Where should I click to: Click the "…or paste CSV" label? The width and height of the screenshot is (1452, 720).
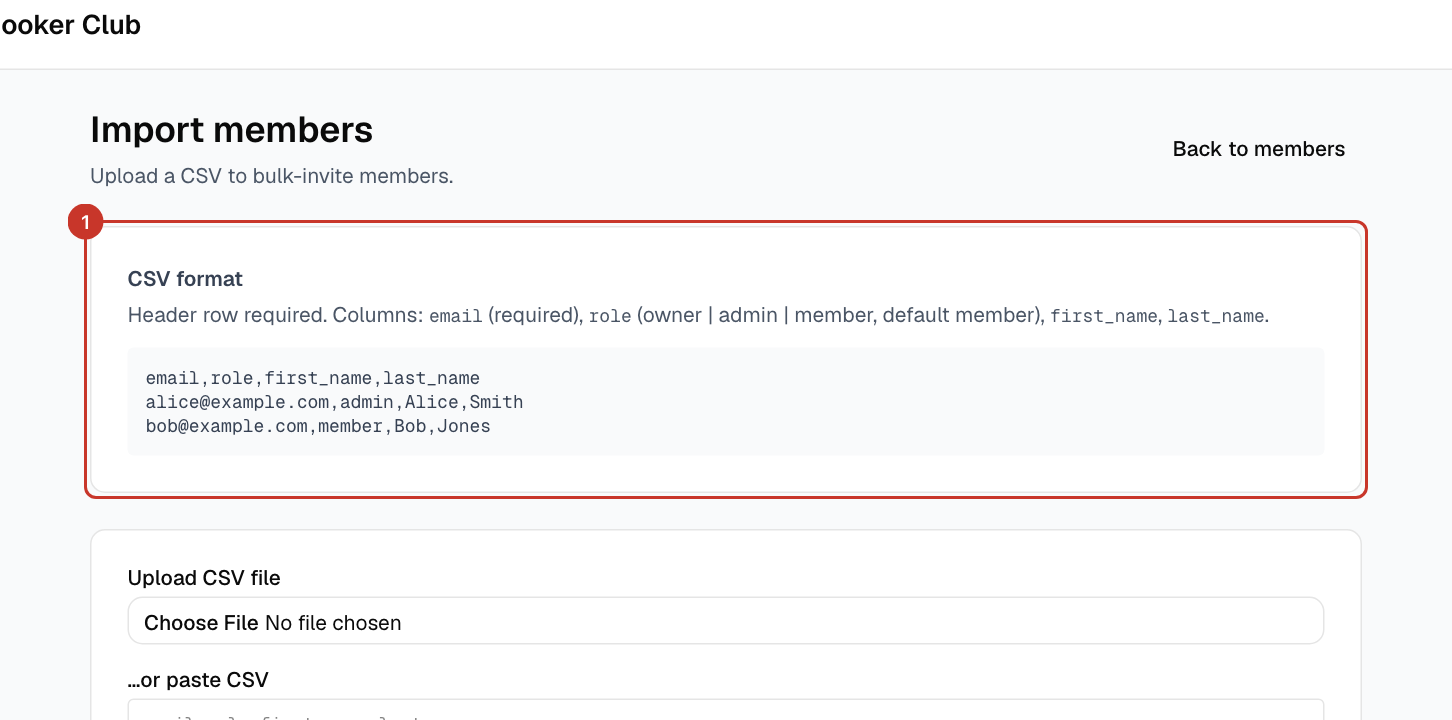(x=198, y=680)
